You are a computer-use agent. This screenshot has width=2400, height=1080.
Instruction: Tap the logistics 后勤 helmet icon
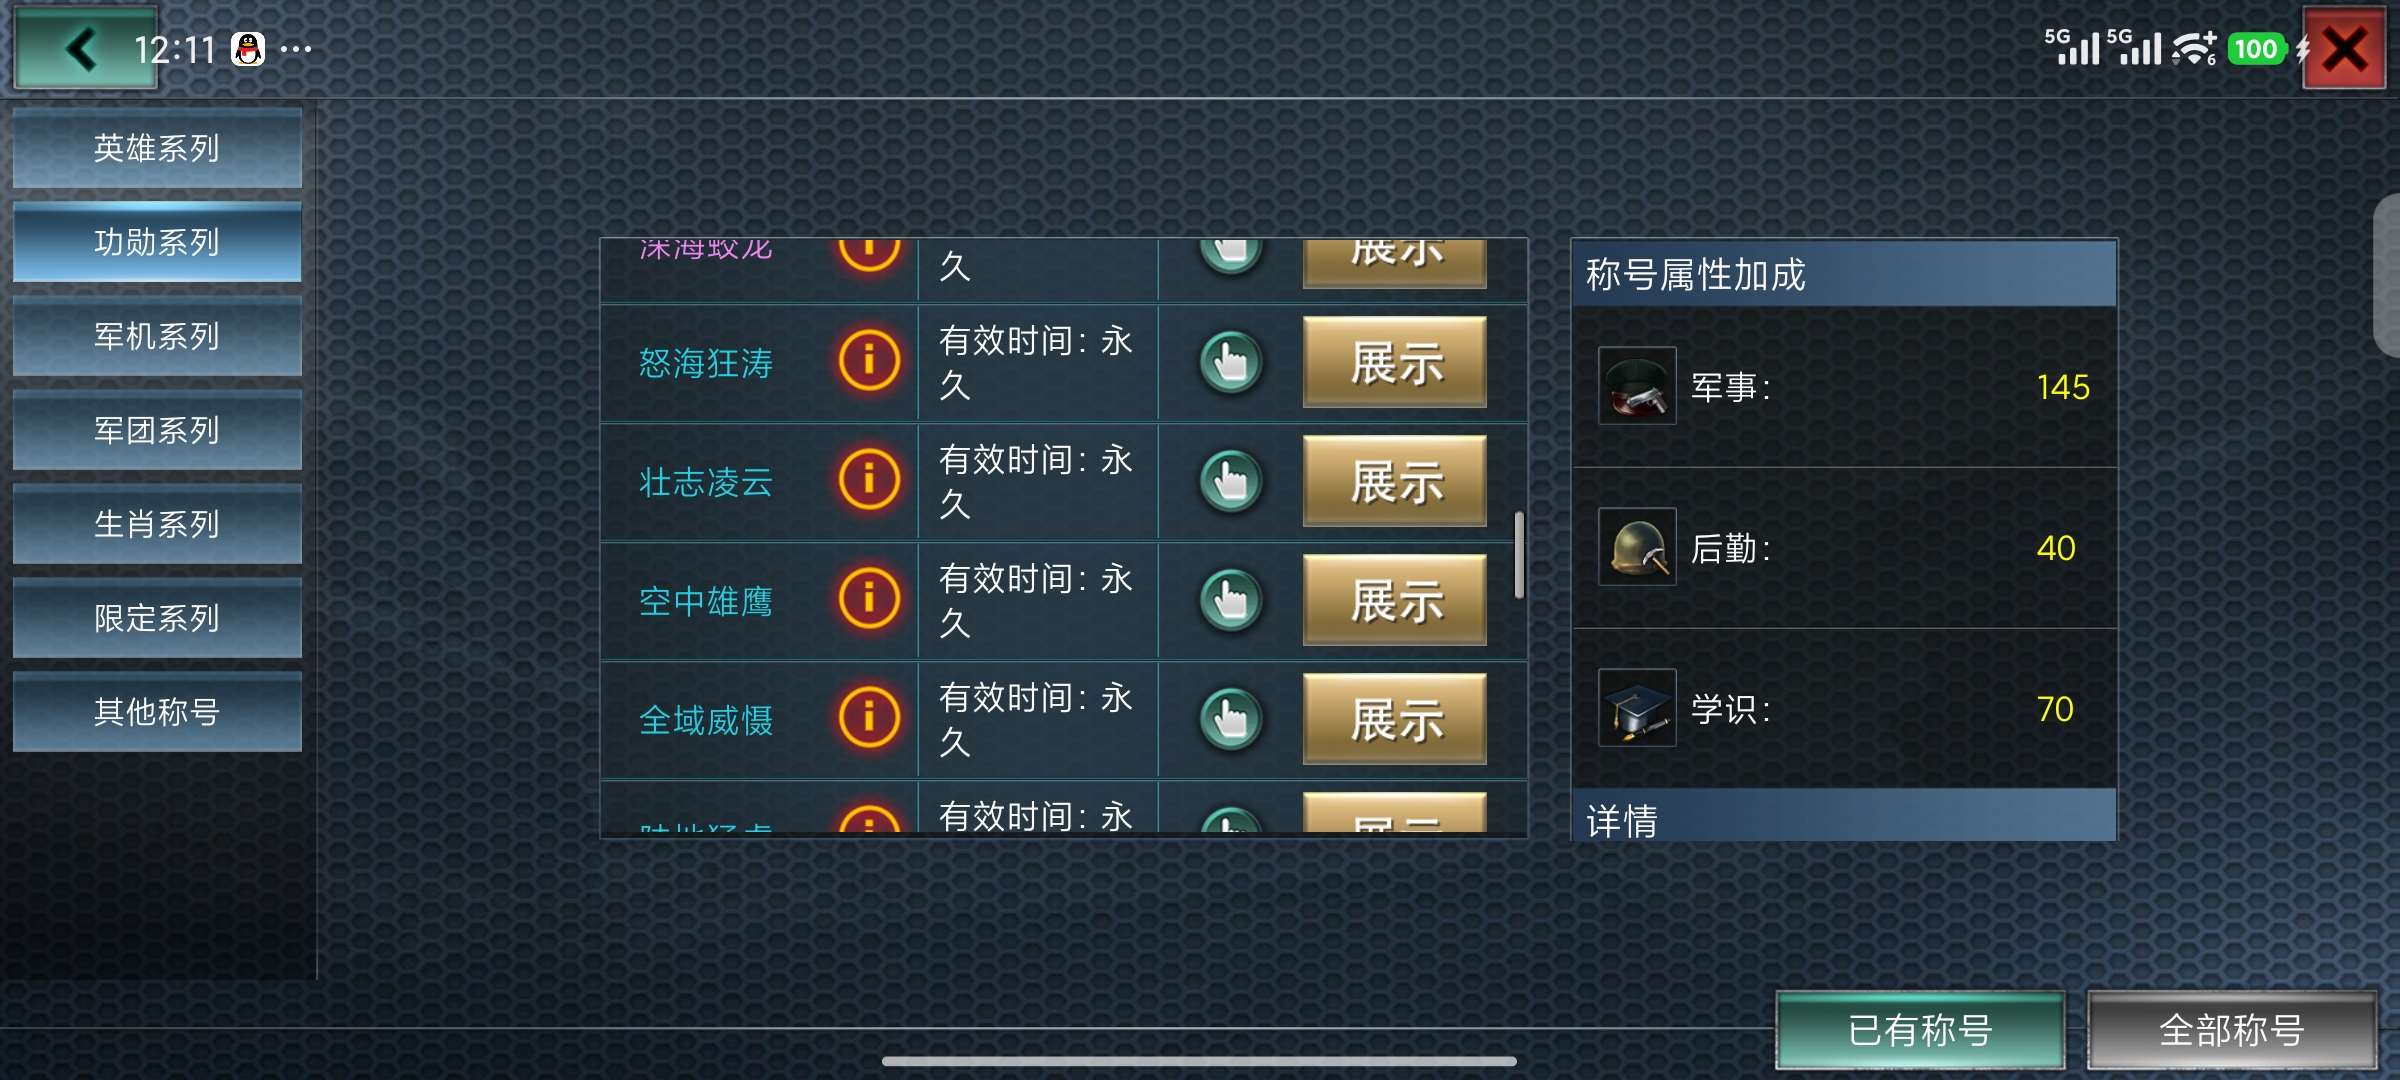(1637, 547)
